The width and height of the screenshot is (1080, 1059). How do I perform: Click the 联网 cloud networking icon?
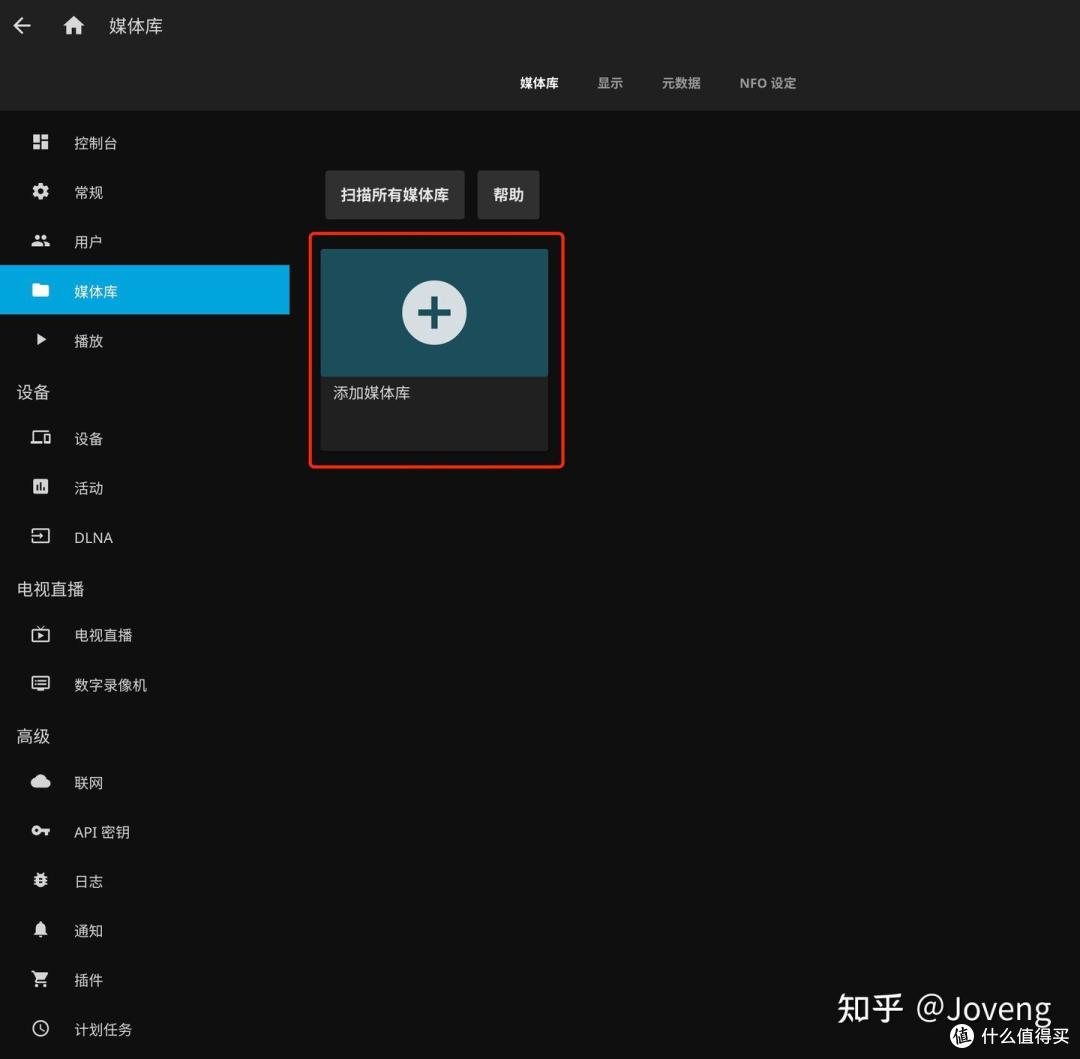pyautogui.click(x=40, y=781)
